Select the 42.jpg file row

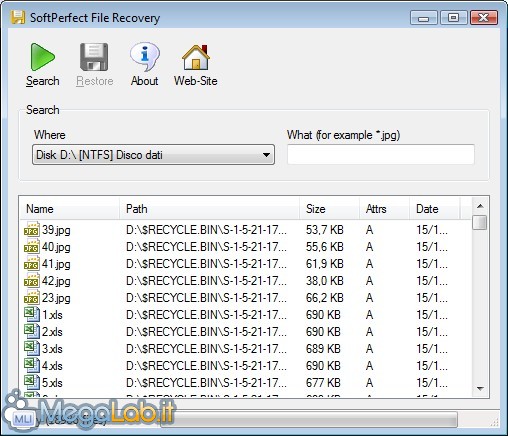(x=246, y=281)
